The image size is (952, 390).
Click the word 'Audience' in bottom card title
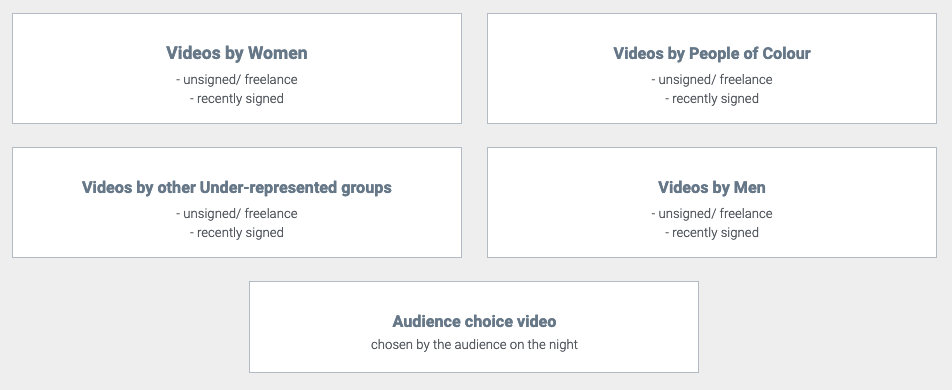(426, 321)
